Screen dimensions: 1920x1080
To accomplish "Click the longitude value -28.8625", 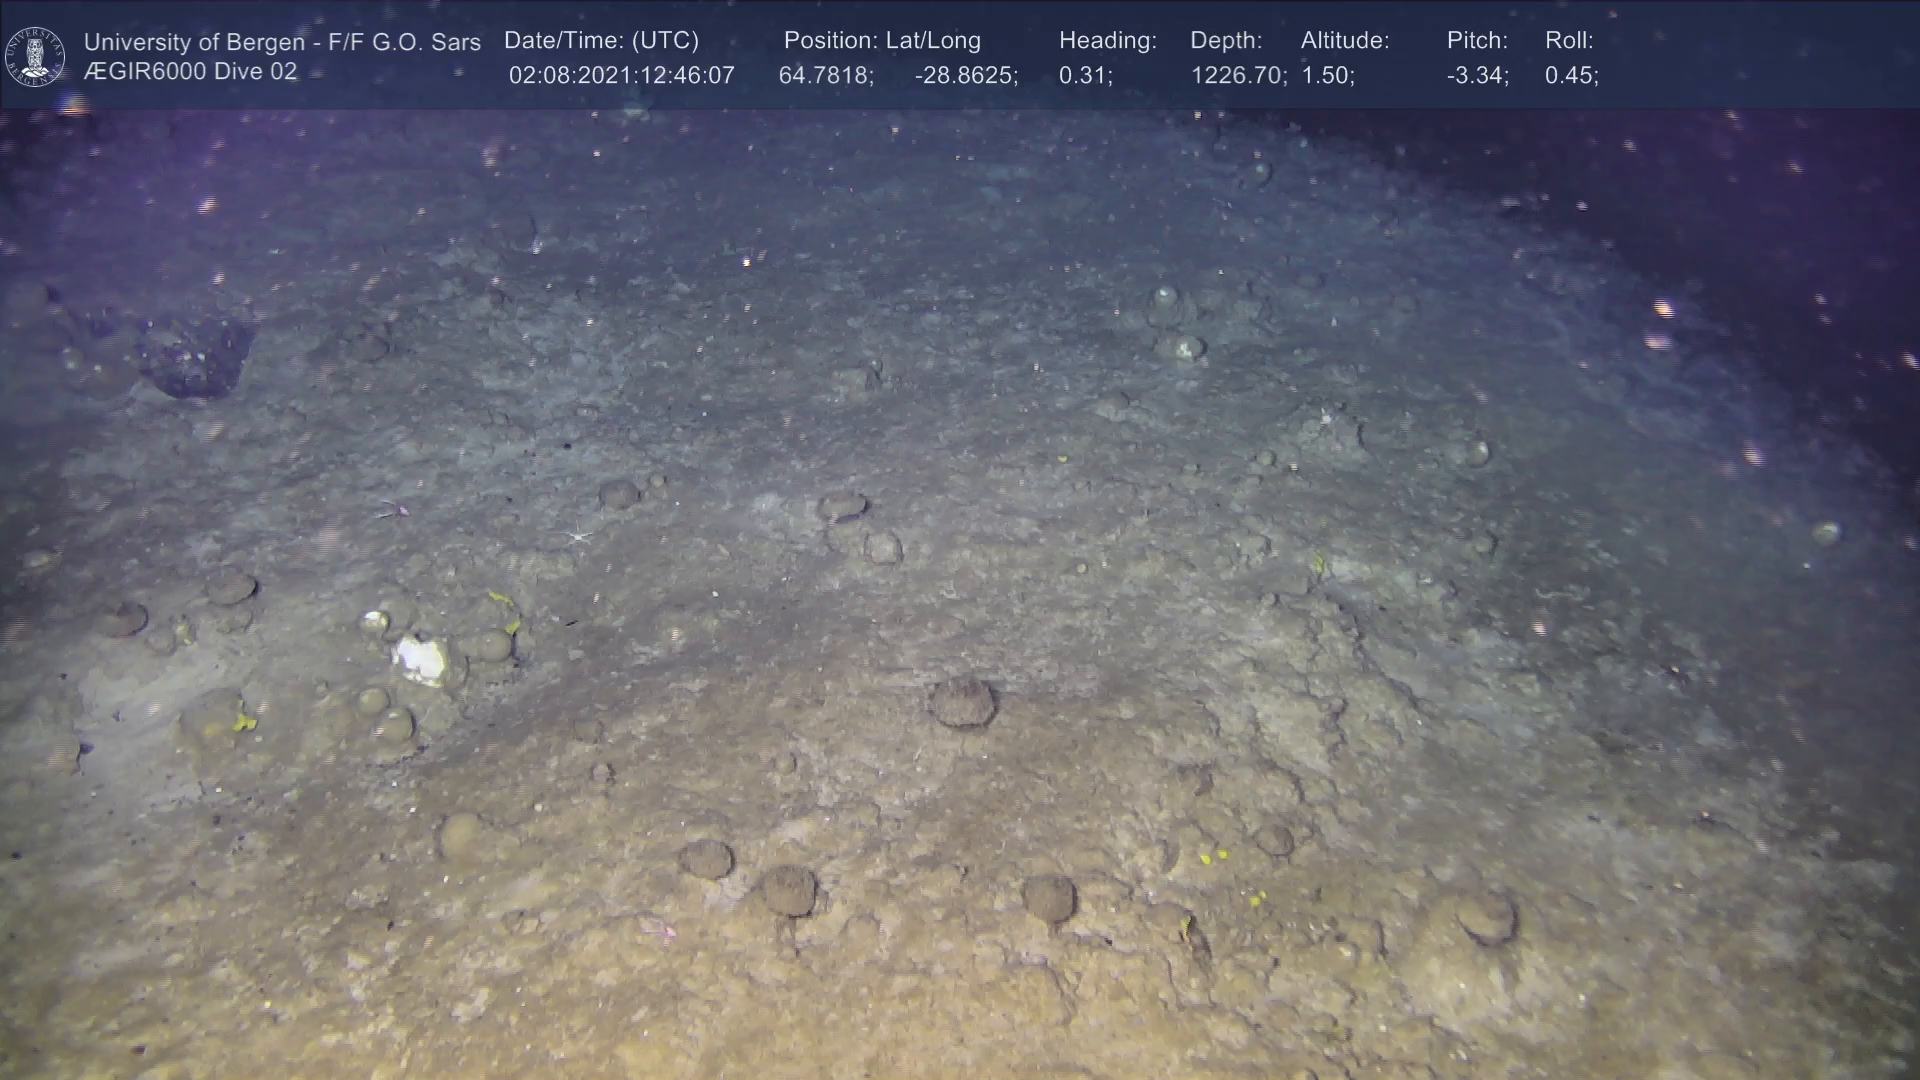I will pyautogui.click(x=965, y=76).
